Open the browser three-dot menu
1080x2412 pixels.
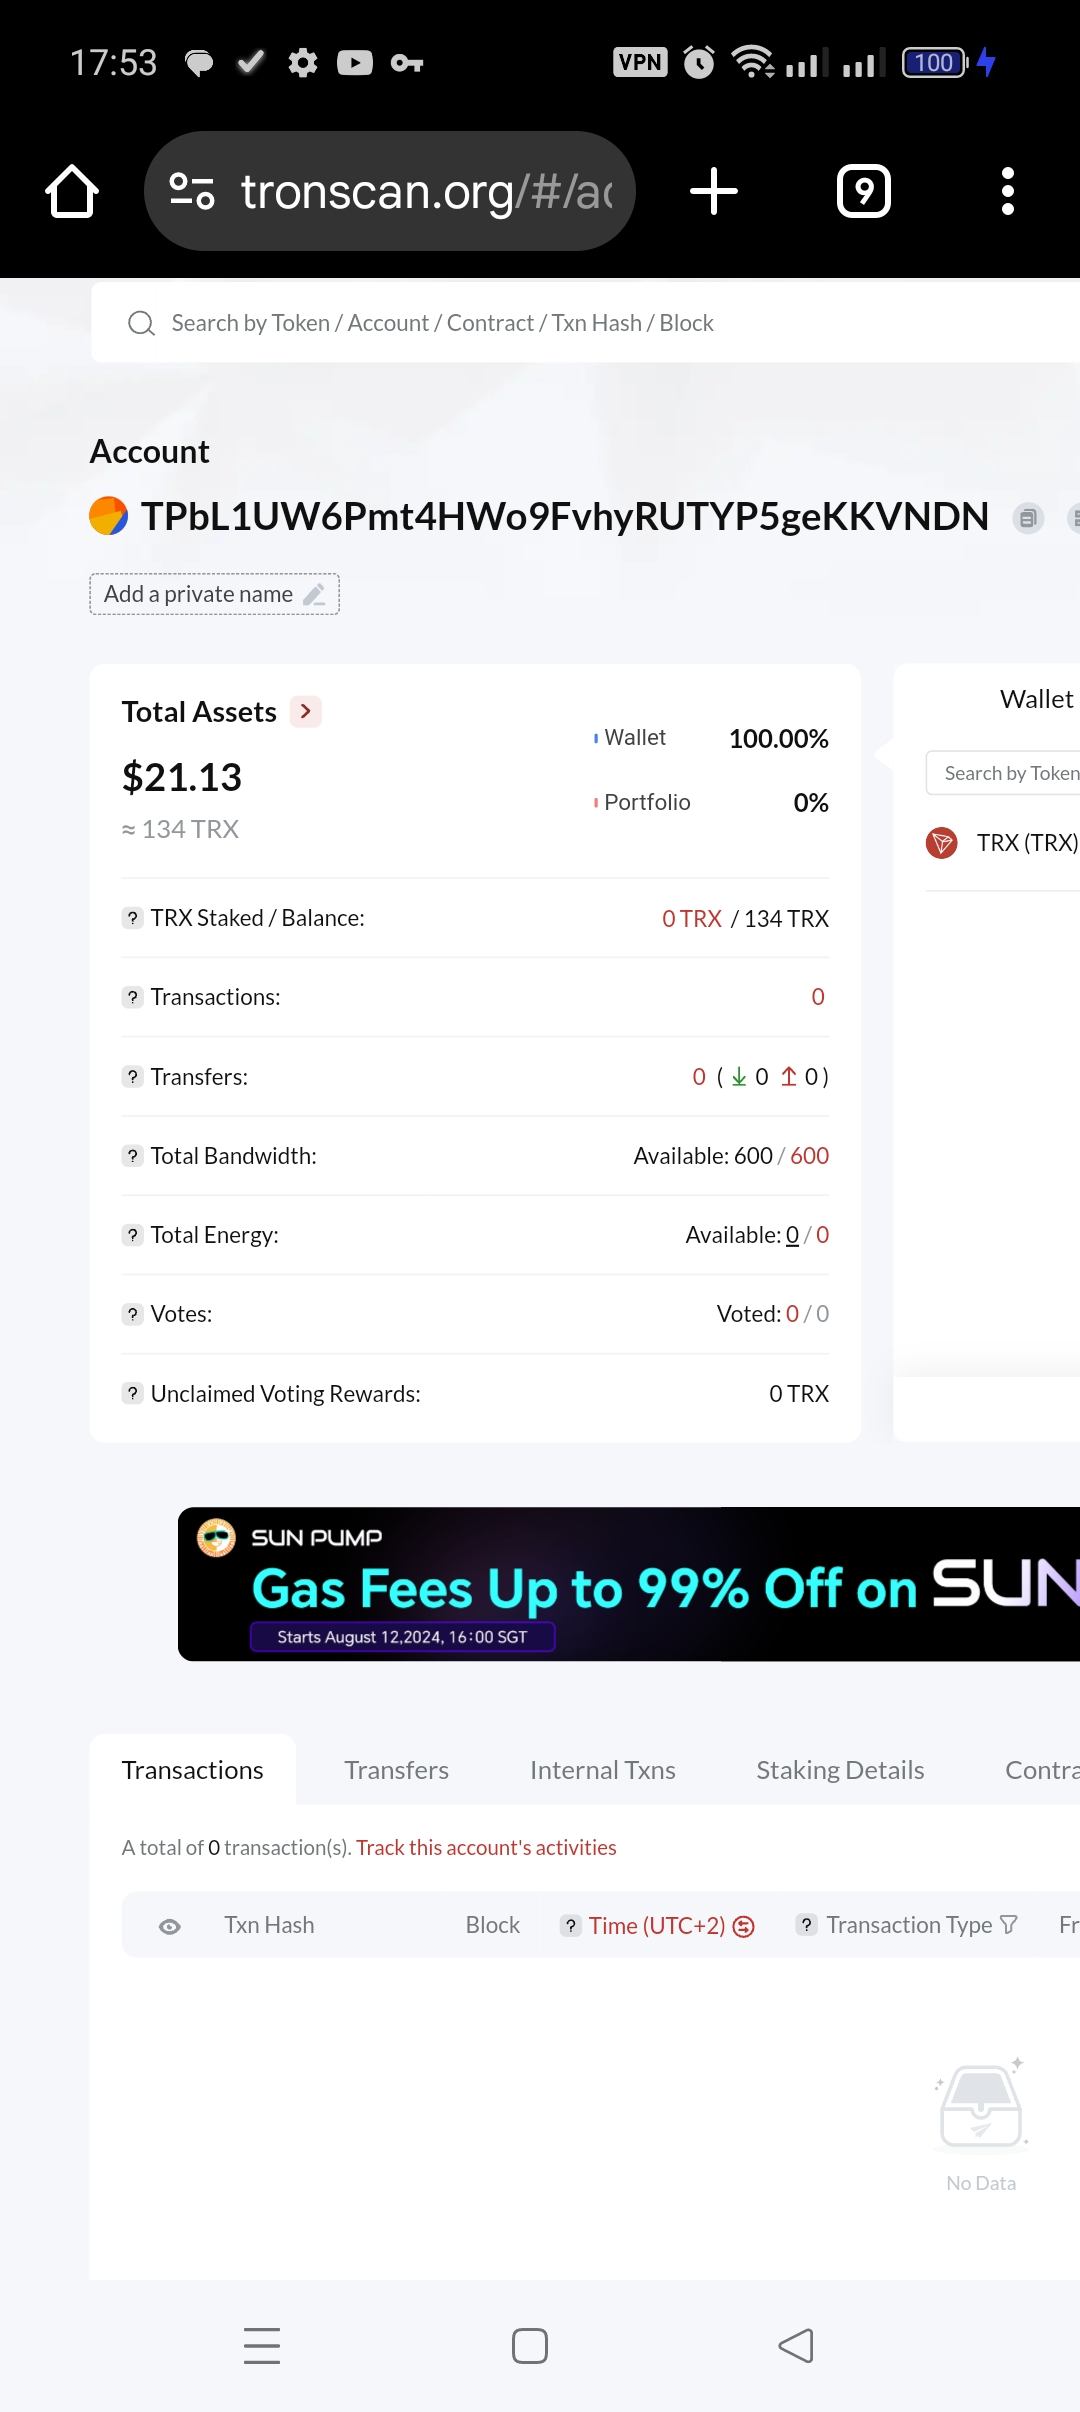[x=1007, y=191]
